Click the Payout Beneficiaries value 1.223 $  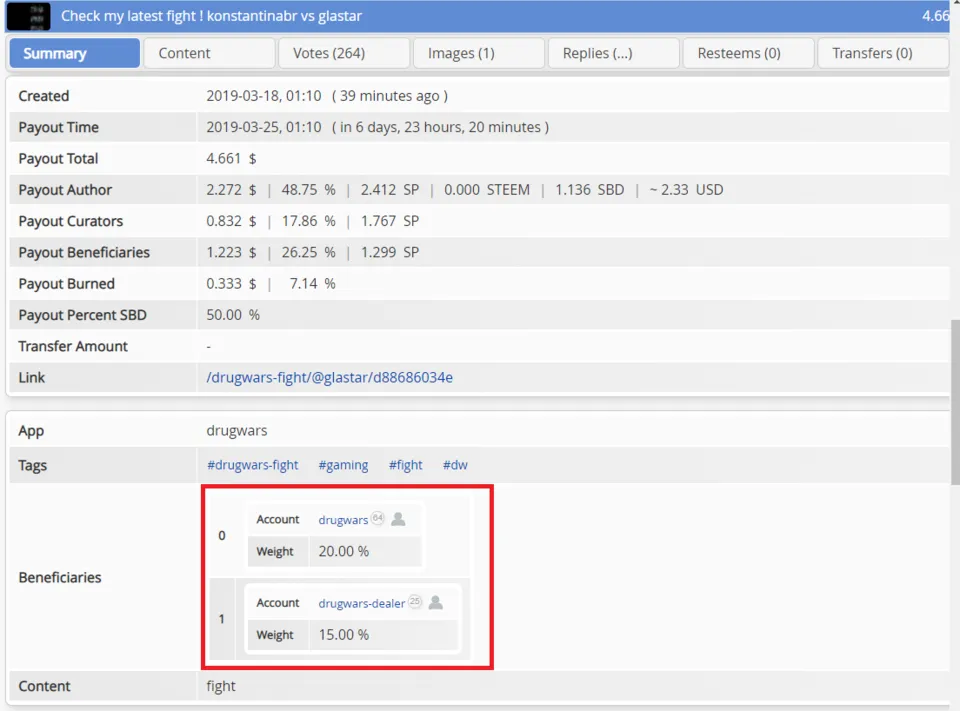(x=231, y=252)
